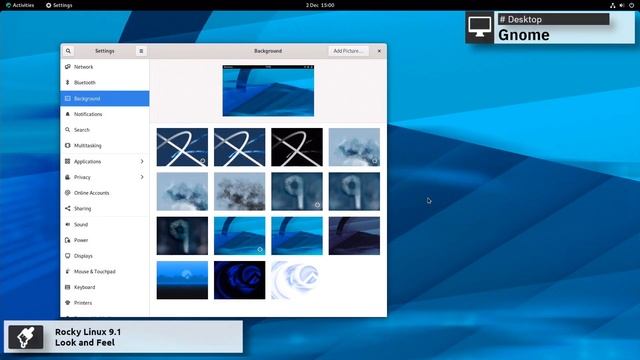Viewport: 640px width, 360px height.
Task: Open the clock showing 2 Dec 15:00
Action: pos(320,5)
